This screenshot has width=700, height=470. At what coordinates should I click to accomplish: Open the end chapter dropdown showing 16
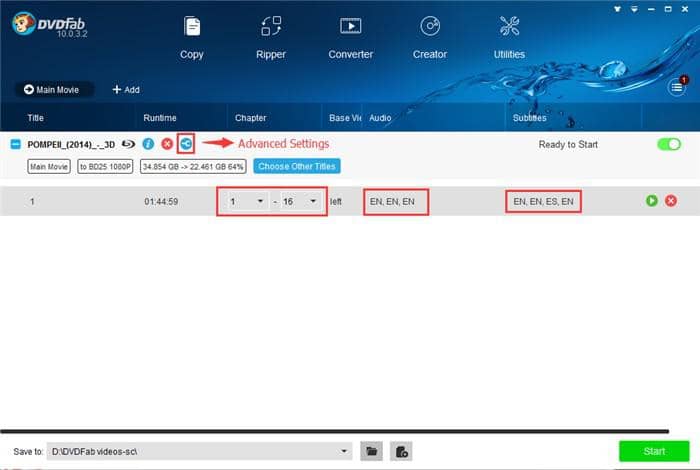click(300, 201)
